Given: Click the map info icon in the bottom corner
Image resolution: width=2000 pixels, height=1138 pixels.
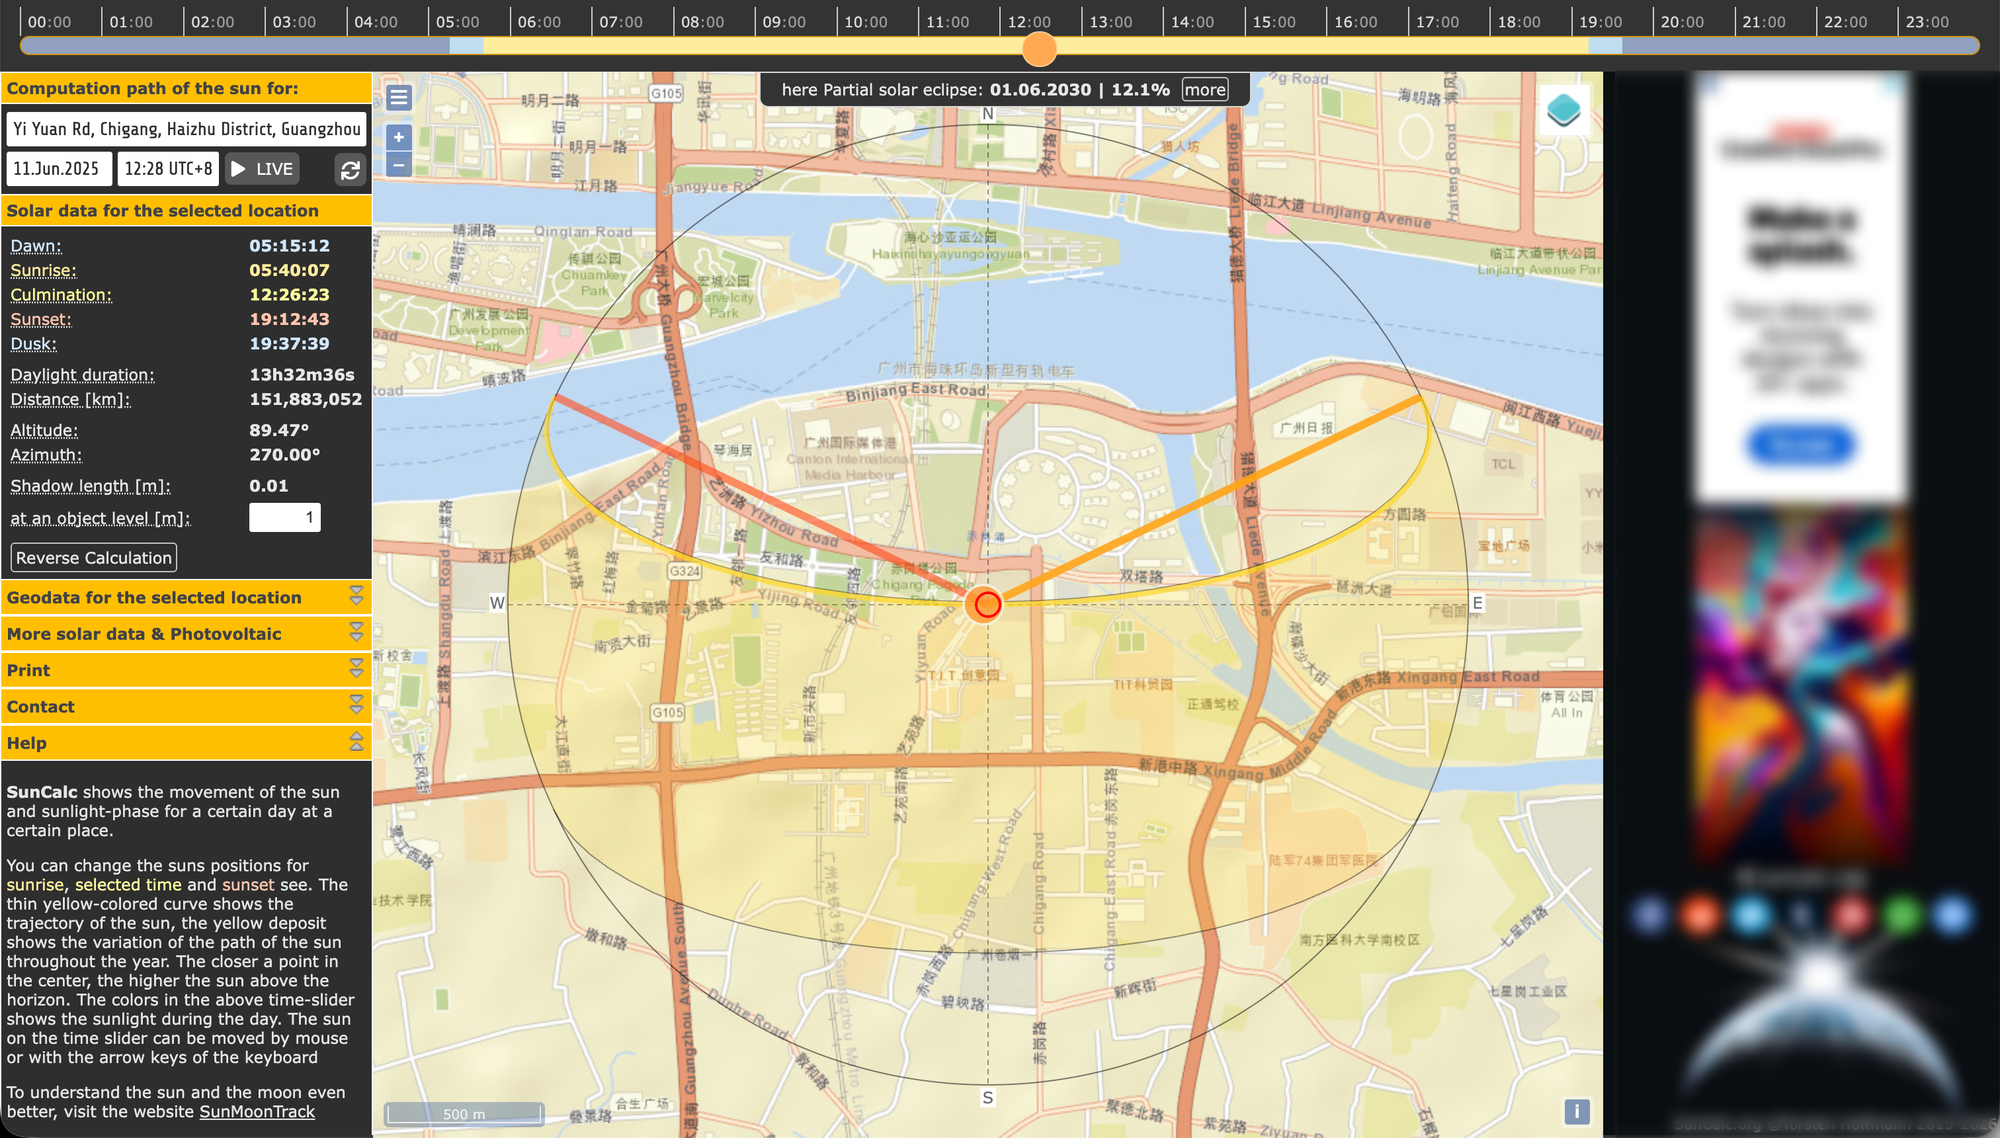Looking at the screenshot, I should click(1576, 1111).
